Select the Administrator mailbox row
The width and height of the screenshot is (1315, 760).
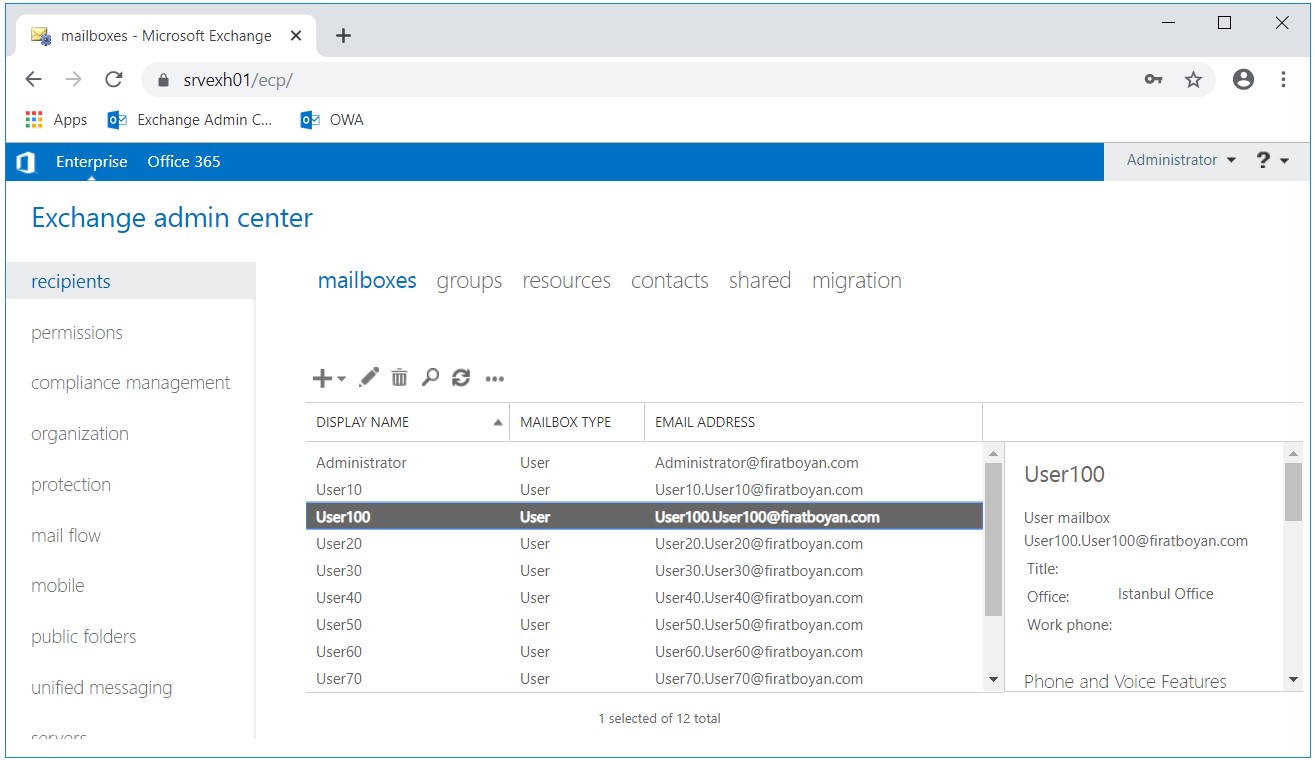coord(644,463)
